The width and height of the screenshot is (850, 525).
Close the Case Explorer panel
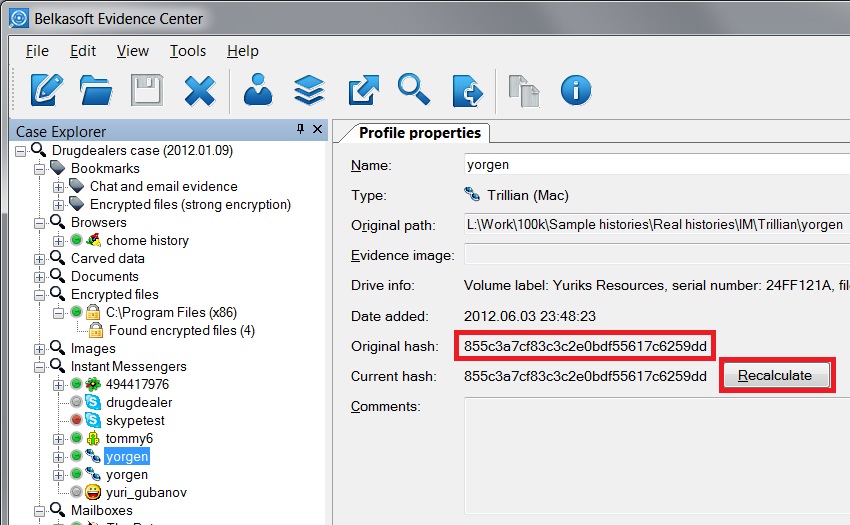[318, 129]
